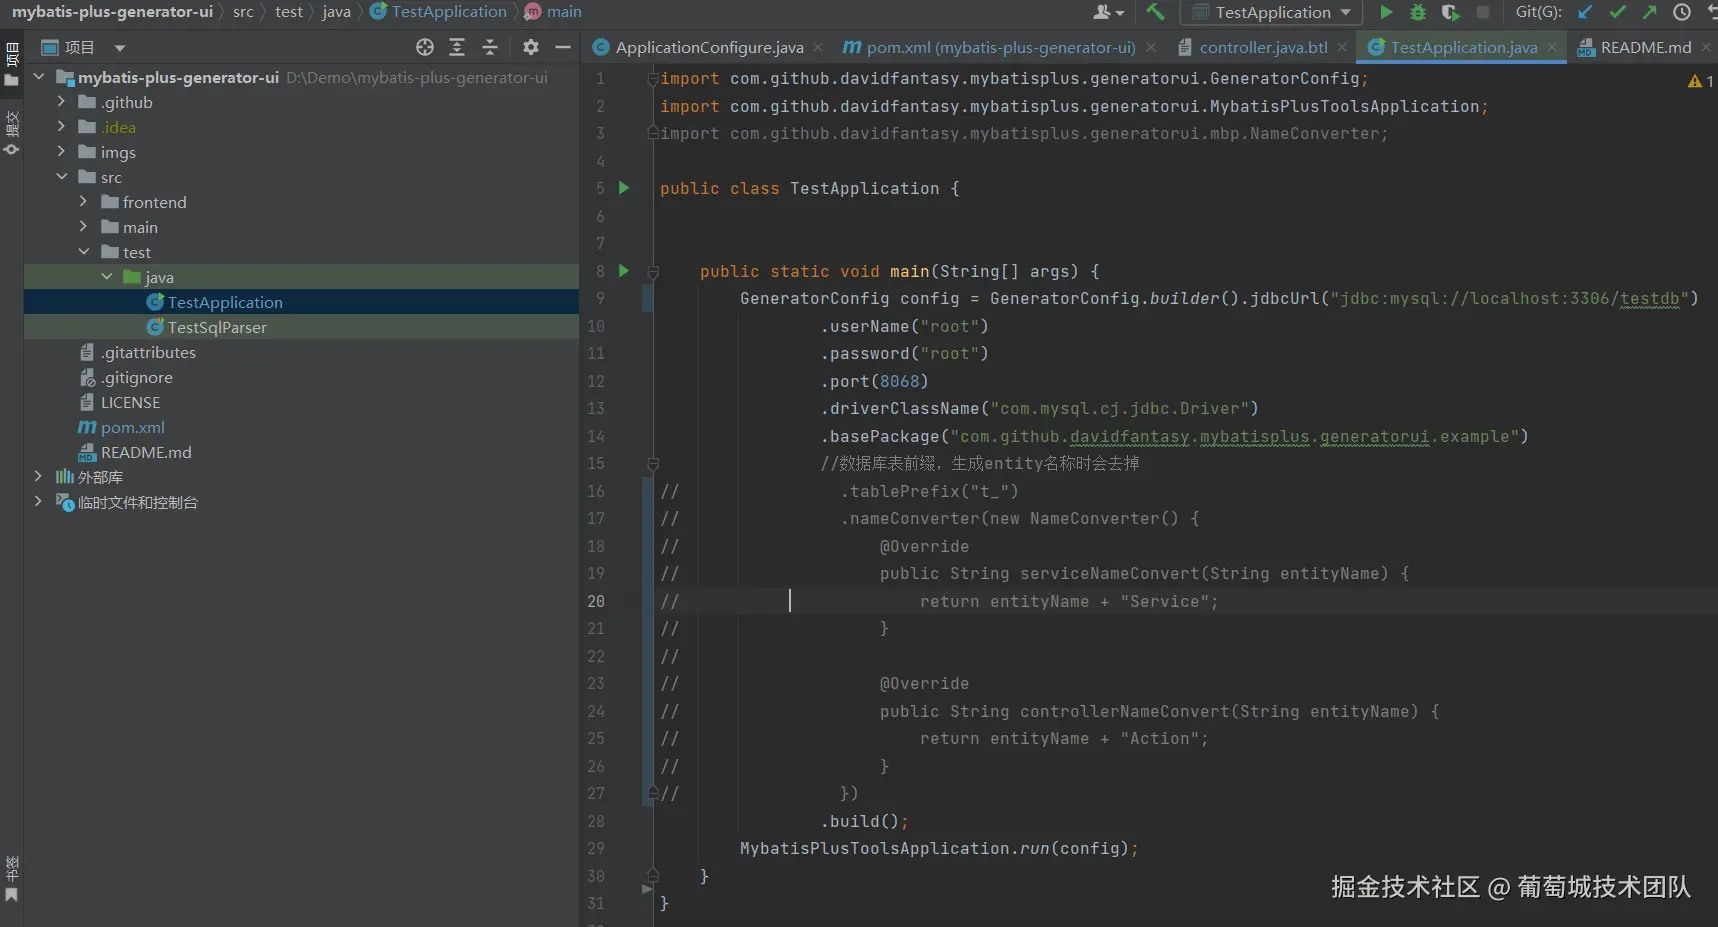Screen dimensions: 1718x927
Task: Close the controller.java.btl tab
Action: coord(1342,47)
